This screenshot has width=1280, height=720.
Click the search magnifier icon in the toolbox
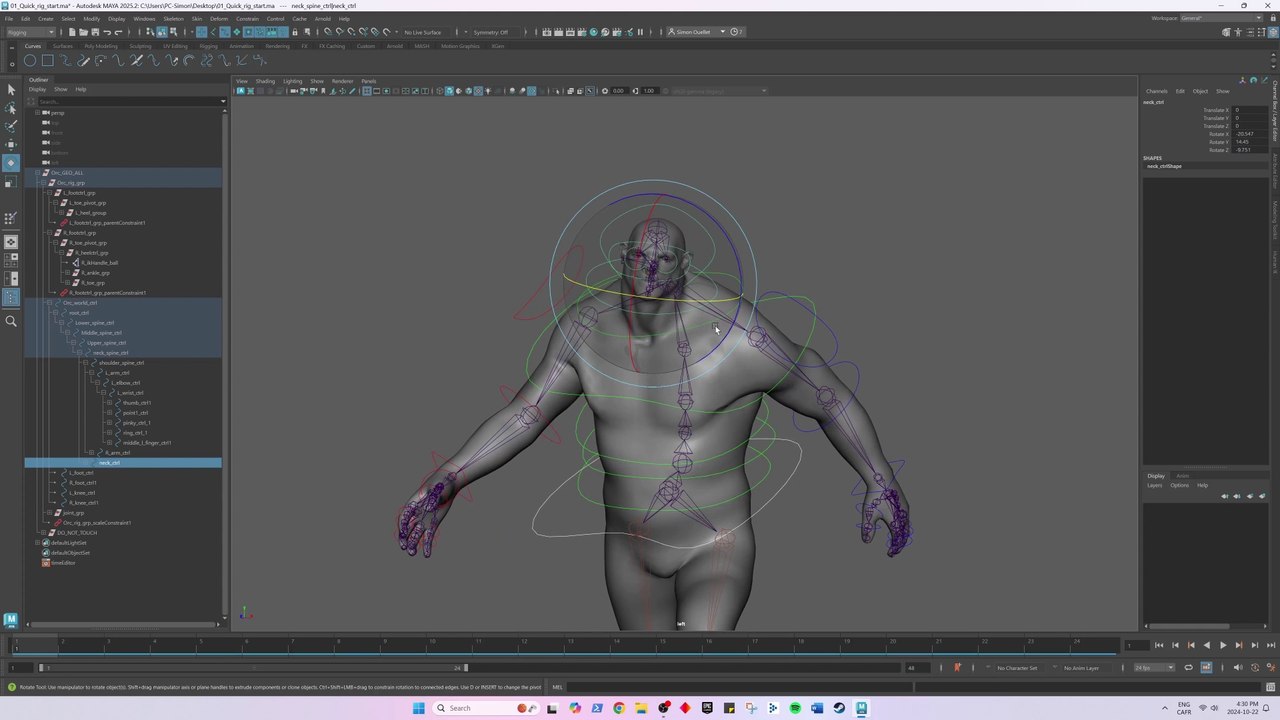(x=11, y=321)
